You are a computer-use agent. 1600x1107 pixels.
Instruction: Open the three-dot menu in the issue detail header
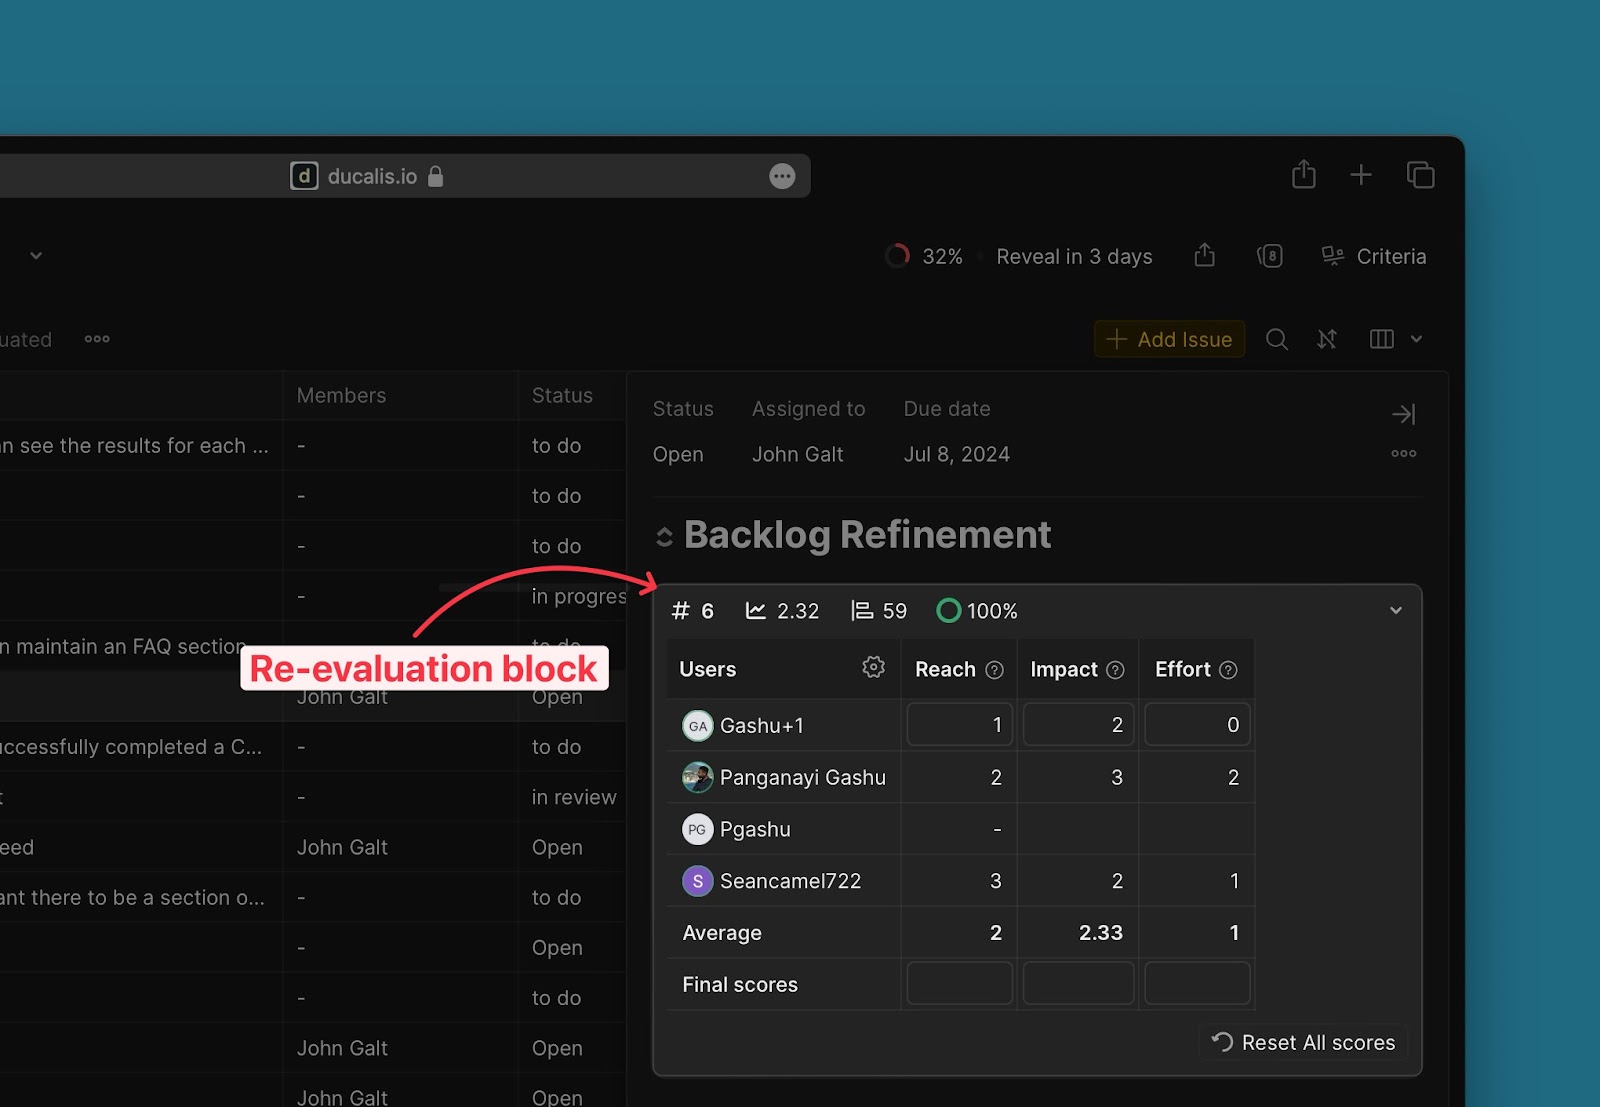pyautogui.click(x=1403, y=453)
